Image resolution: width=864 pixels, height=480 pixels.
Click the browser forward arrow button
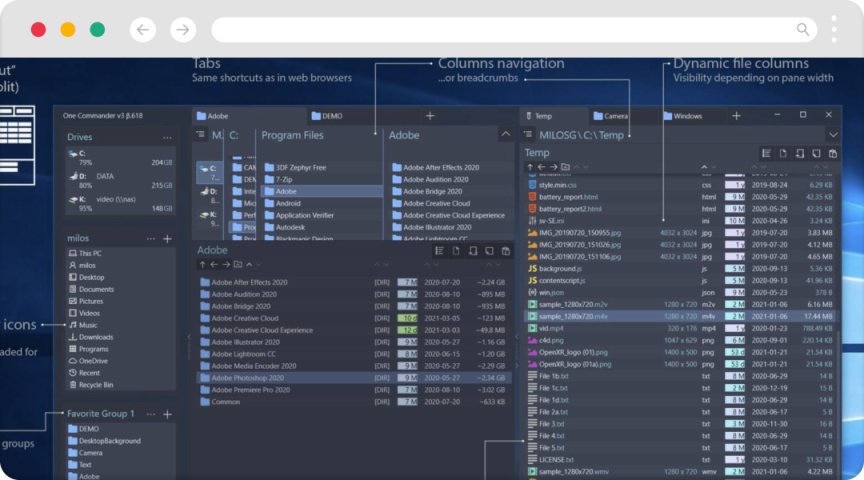(x=183, y=30)
